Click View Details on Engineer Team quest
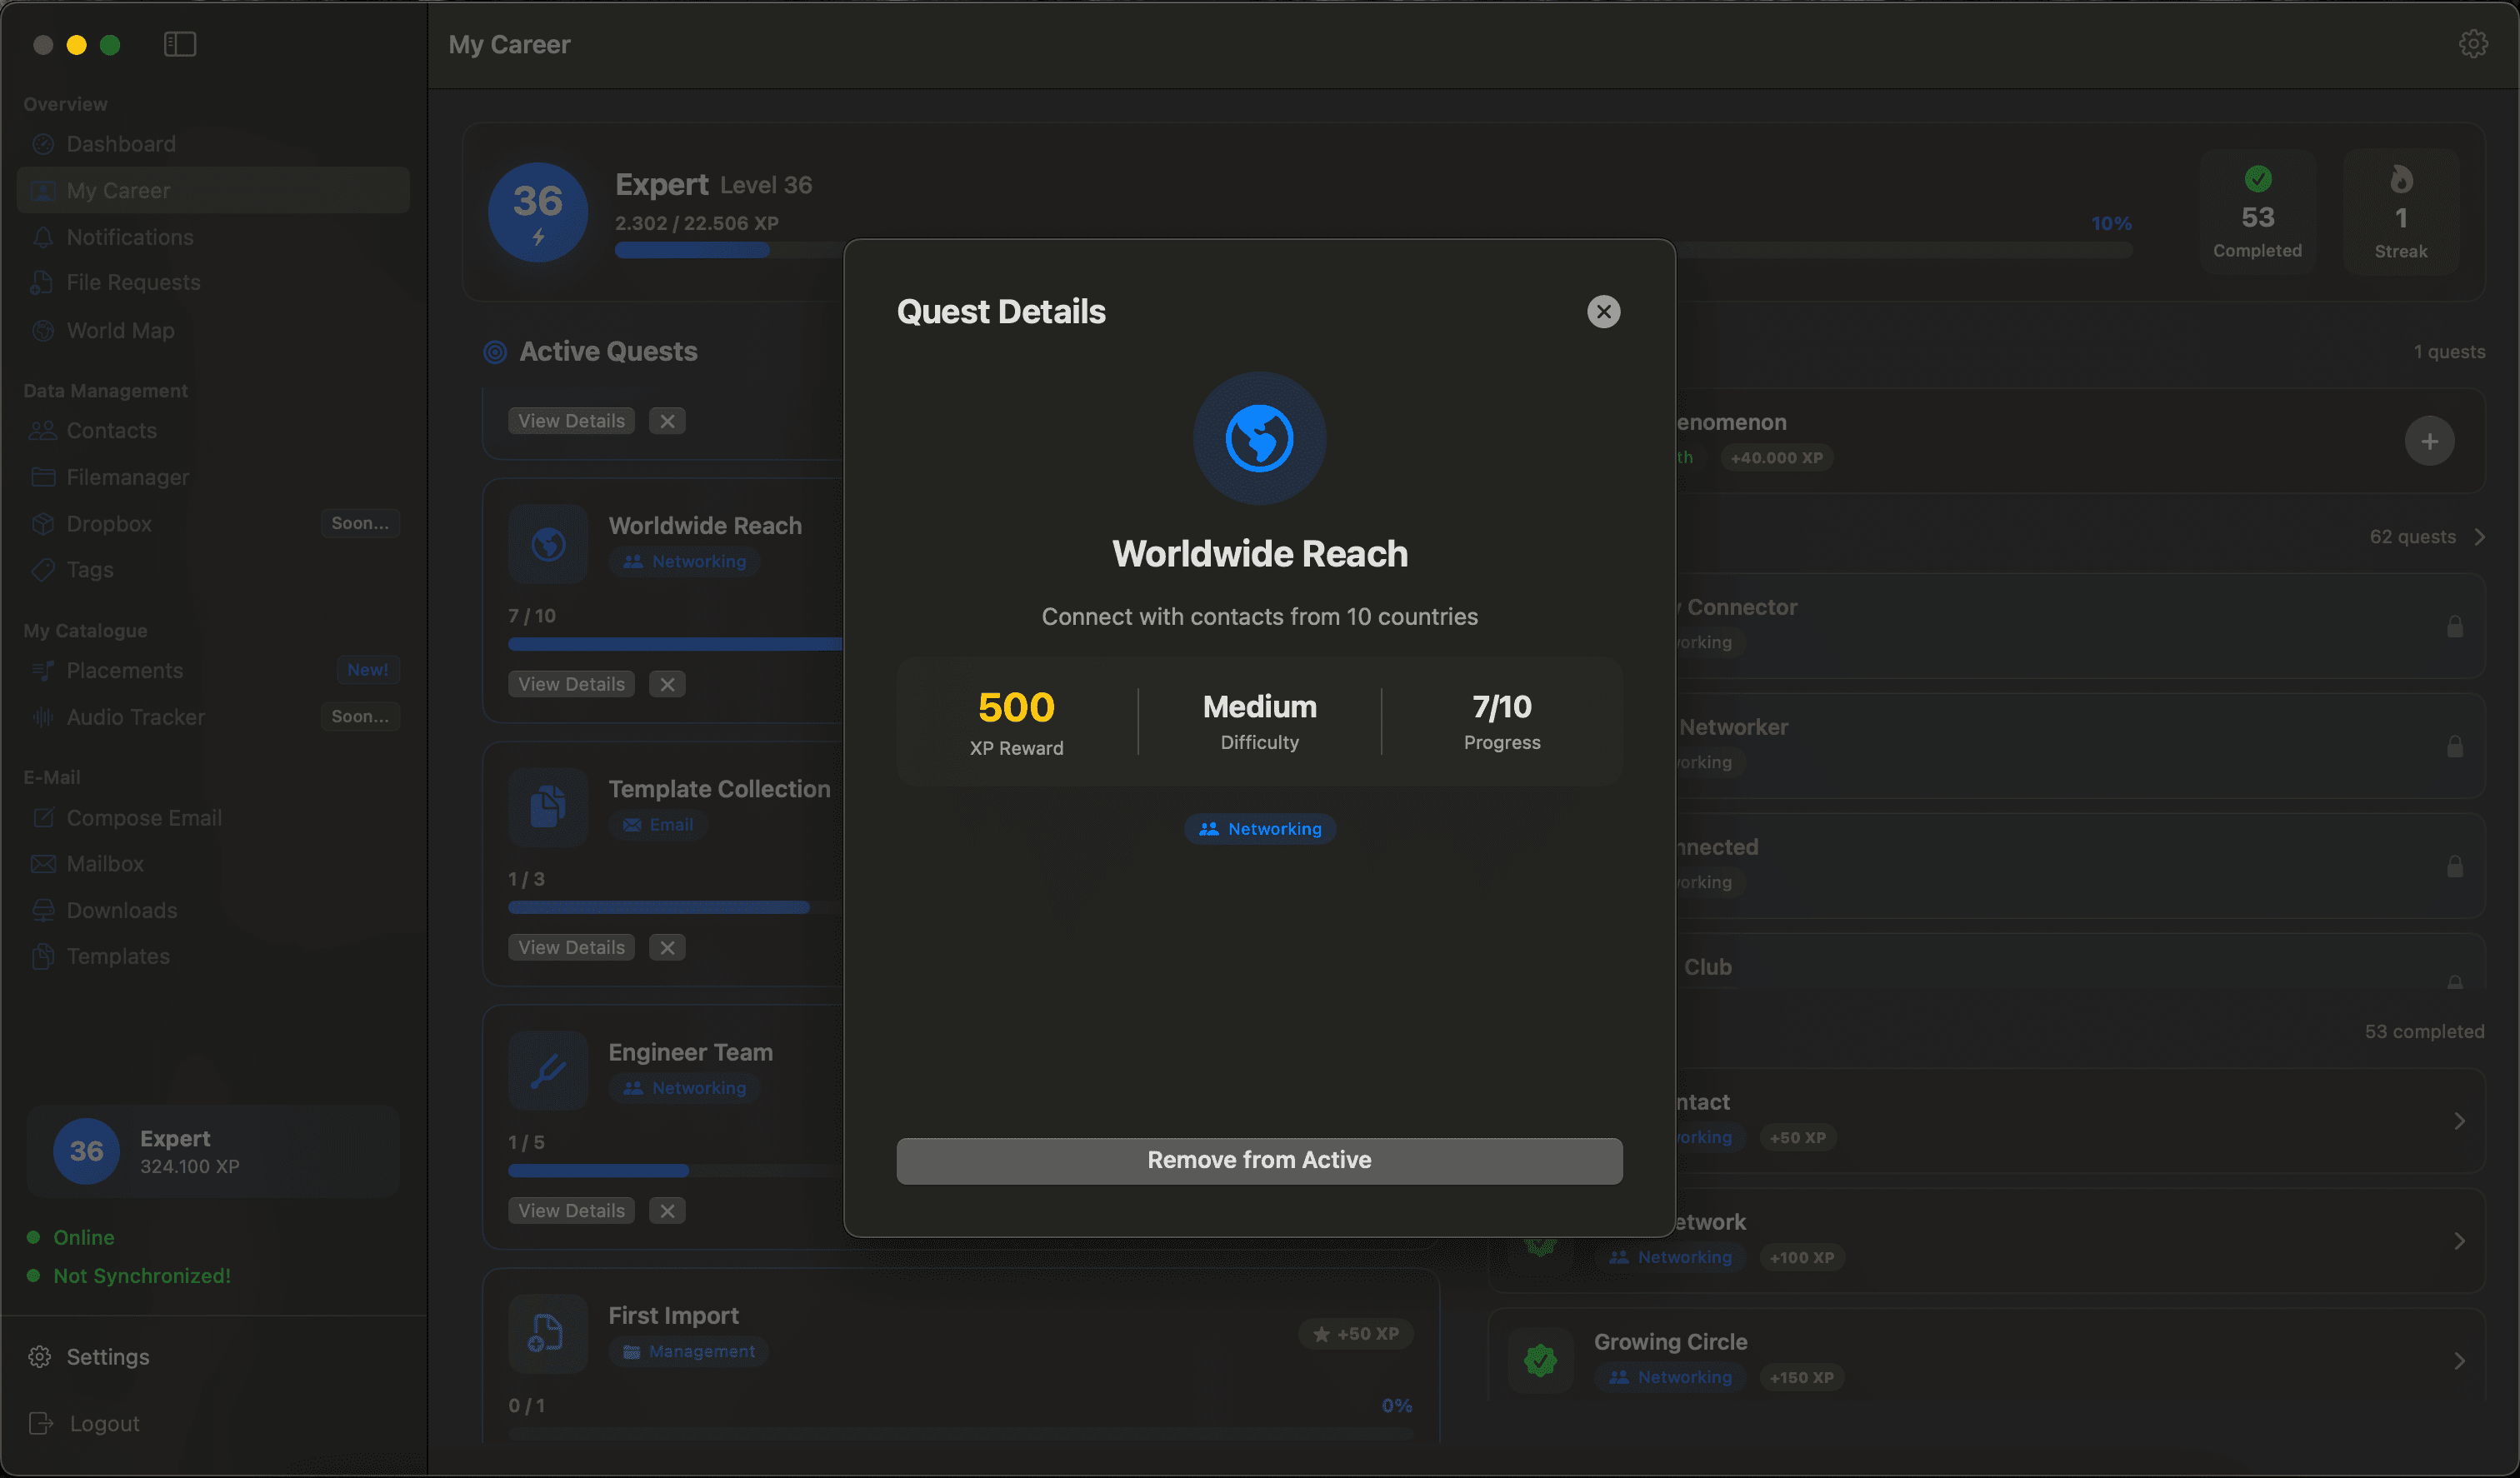 570,1210
